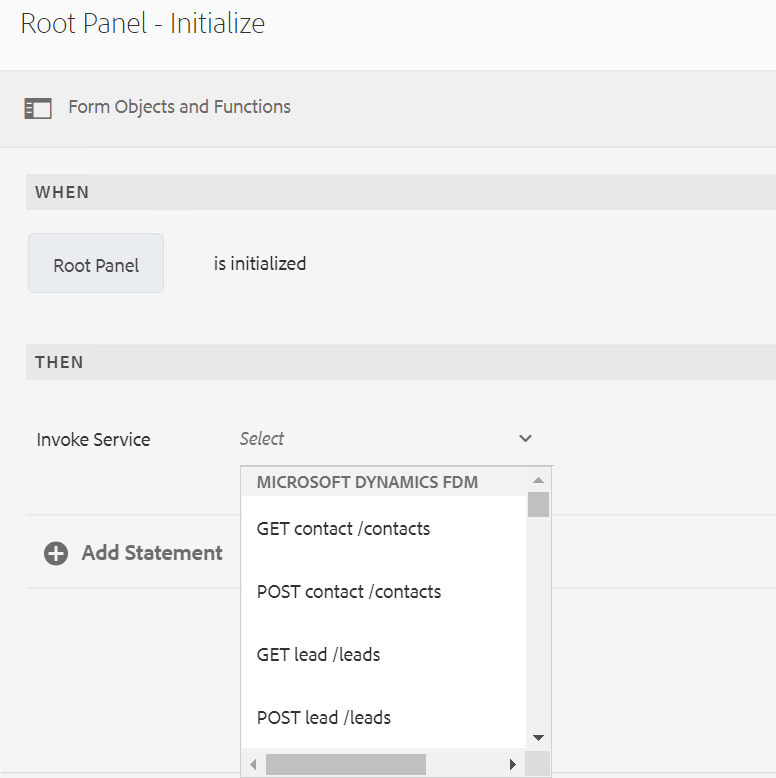This screenshot has height=778, width=776.
Task: Click the Microsoft Dynamics FDM group header
Action: (x=367, y=482)
